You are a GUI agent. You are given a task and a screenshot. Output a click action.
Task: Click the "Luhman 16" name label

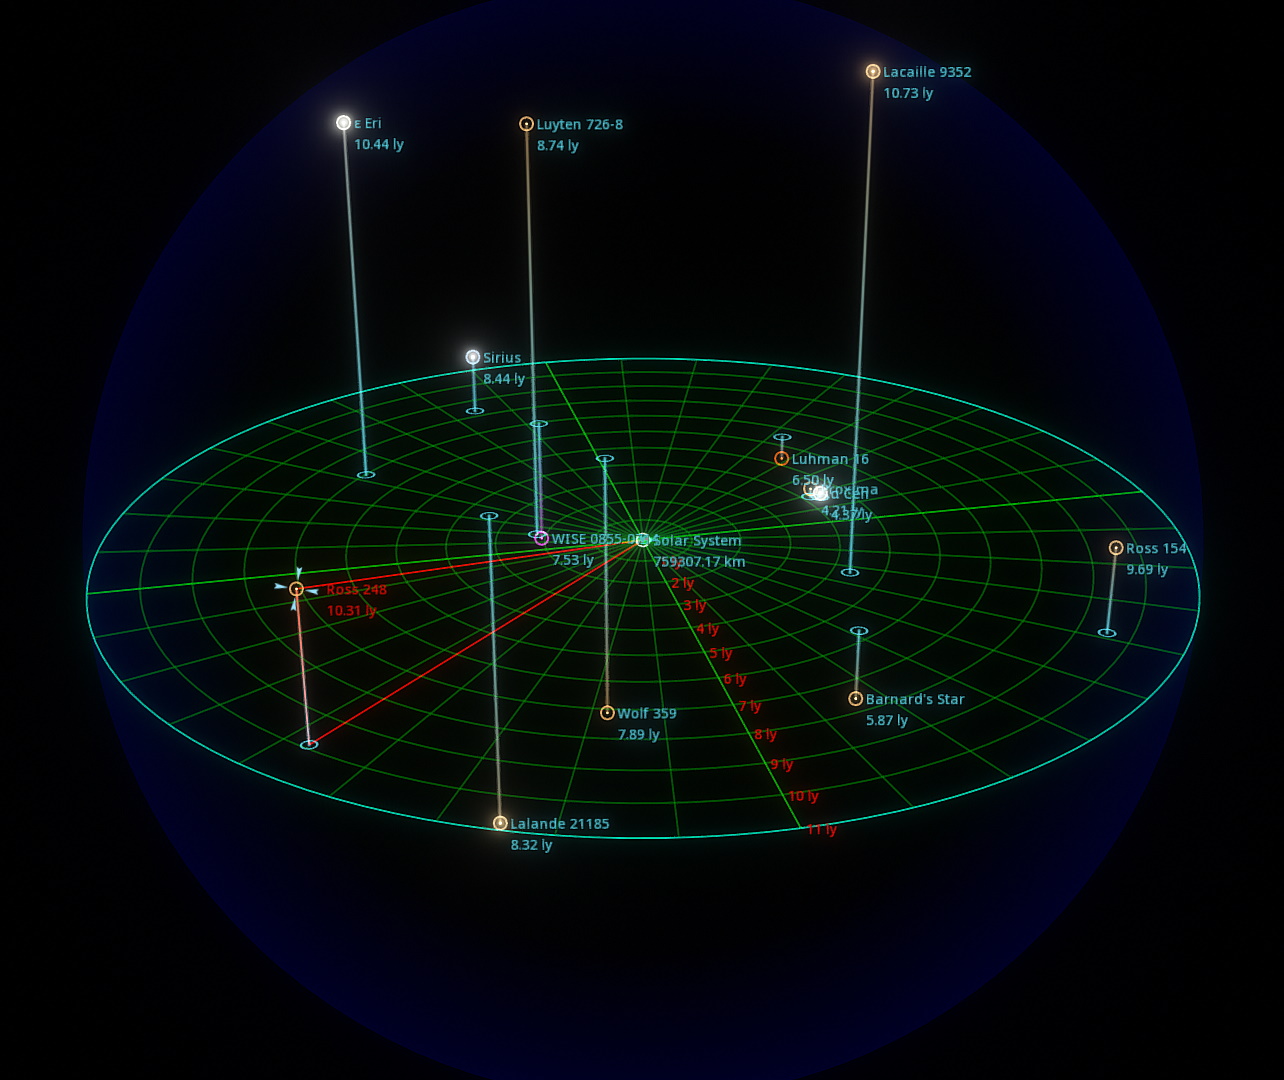830,459
